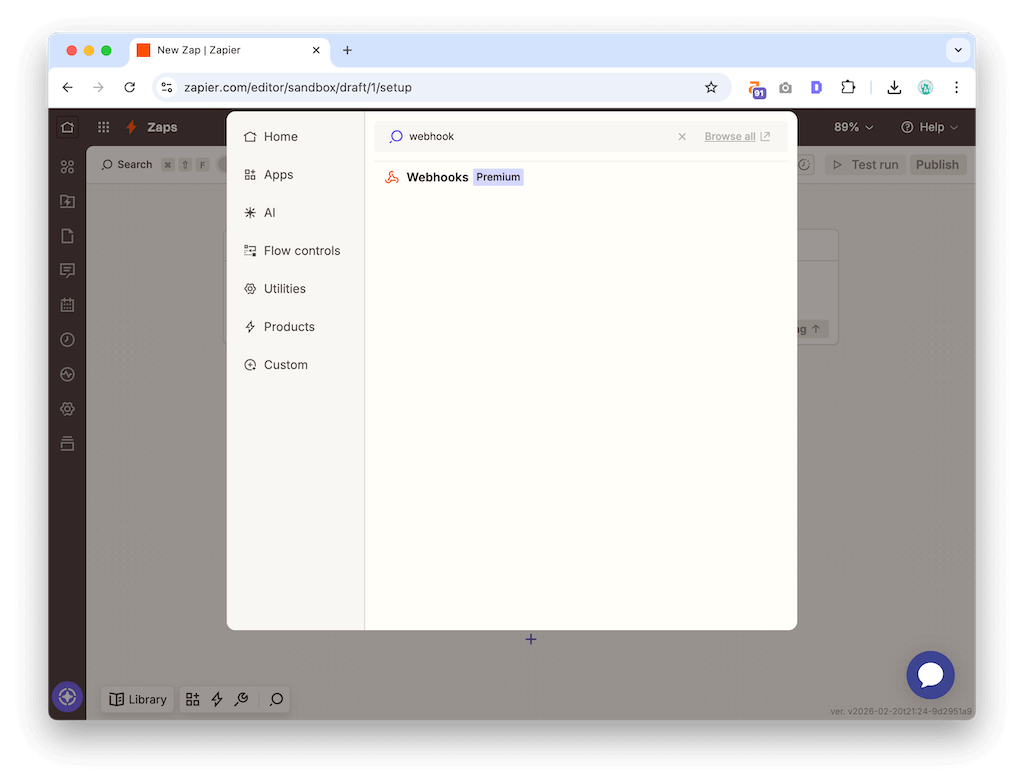Expand the 89% zoom dropdown

853,127
